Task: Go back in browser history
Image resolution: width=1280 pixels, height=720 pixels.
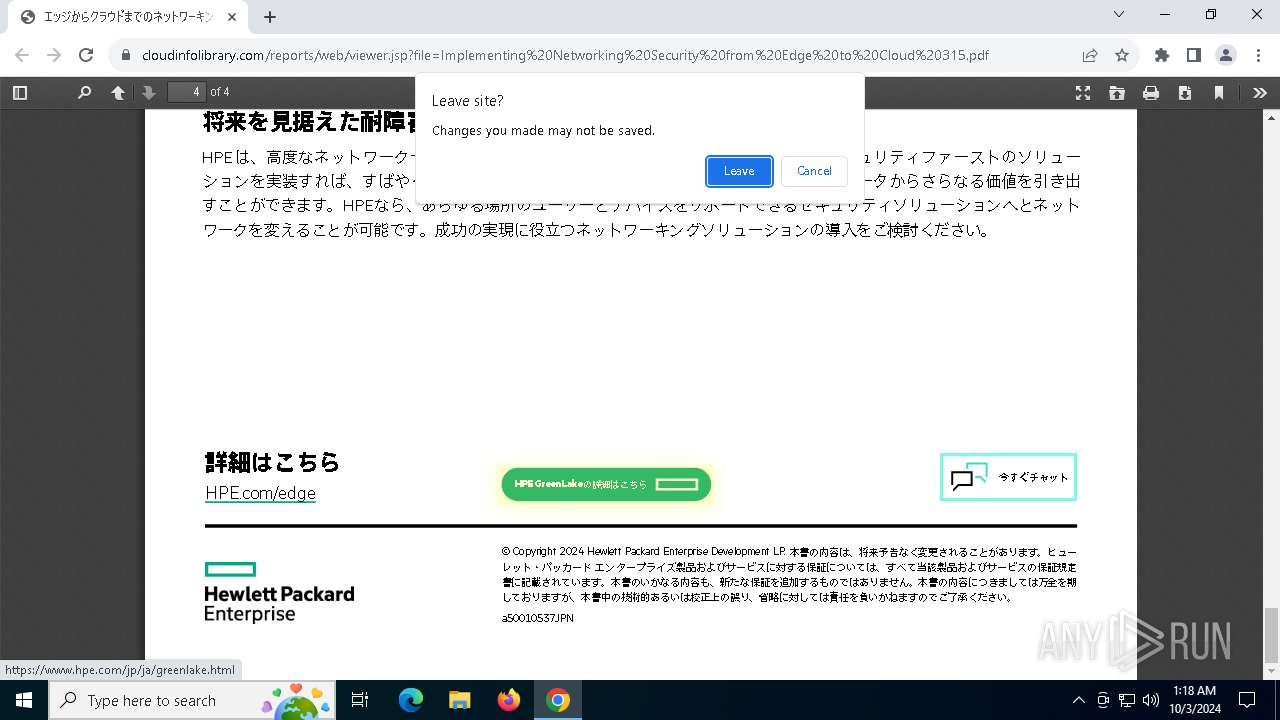Action: click(x=22, y=55)
